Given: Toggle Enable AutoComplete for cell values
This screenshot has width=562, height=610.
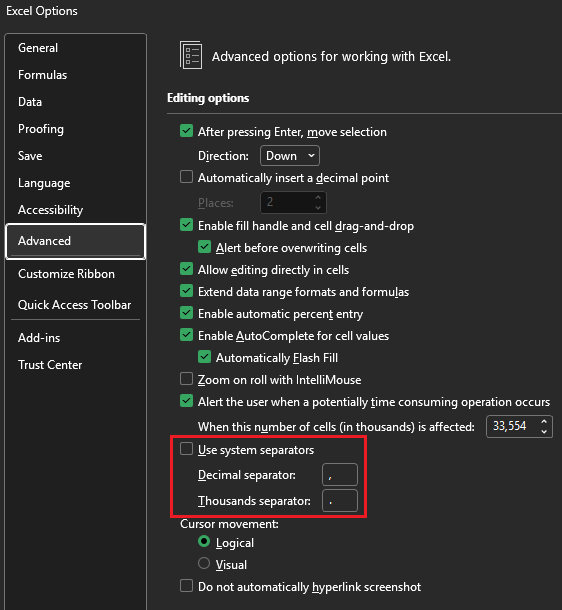Looking at the screenshot, I should tap(186, 335).
